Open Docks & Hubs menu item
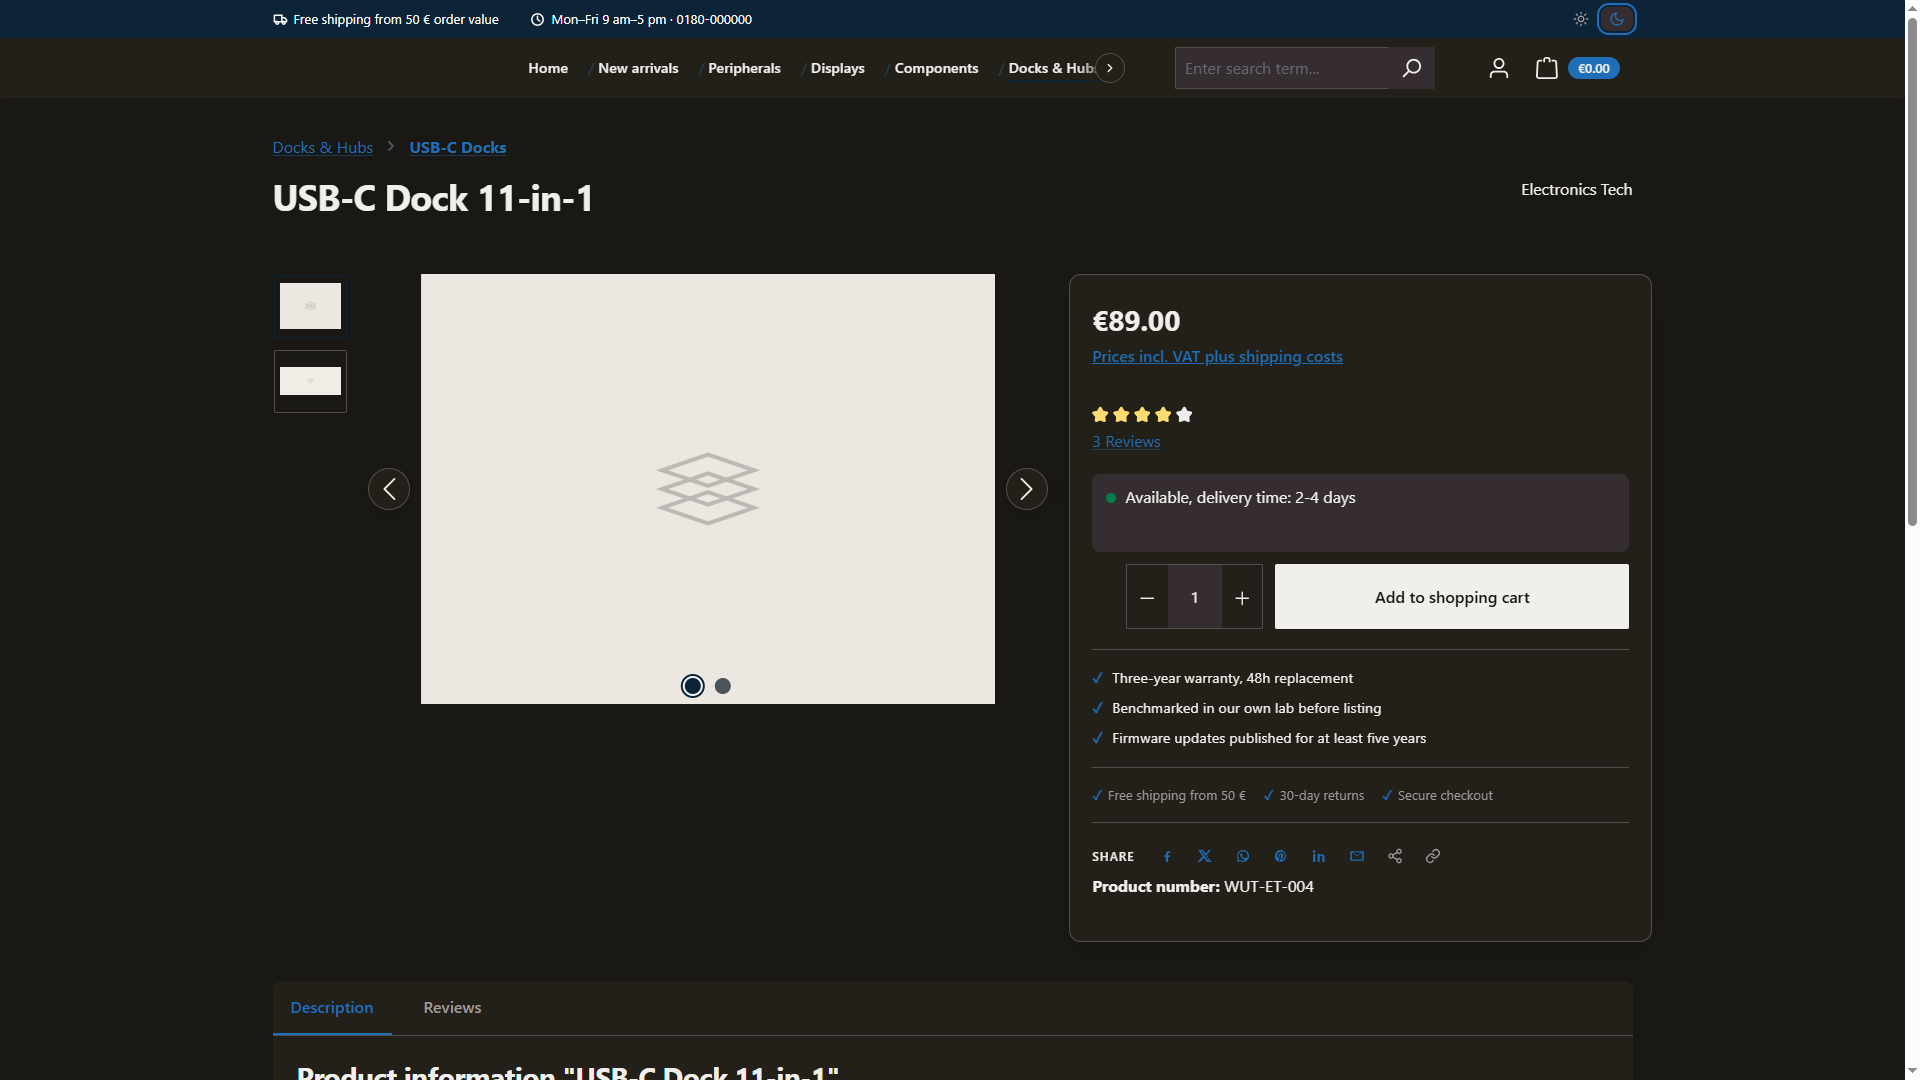The width and height of the screenshot is (1920, 1080). click(x=1051, y=68)
